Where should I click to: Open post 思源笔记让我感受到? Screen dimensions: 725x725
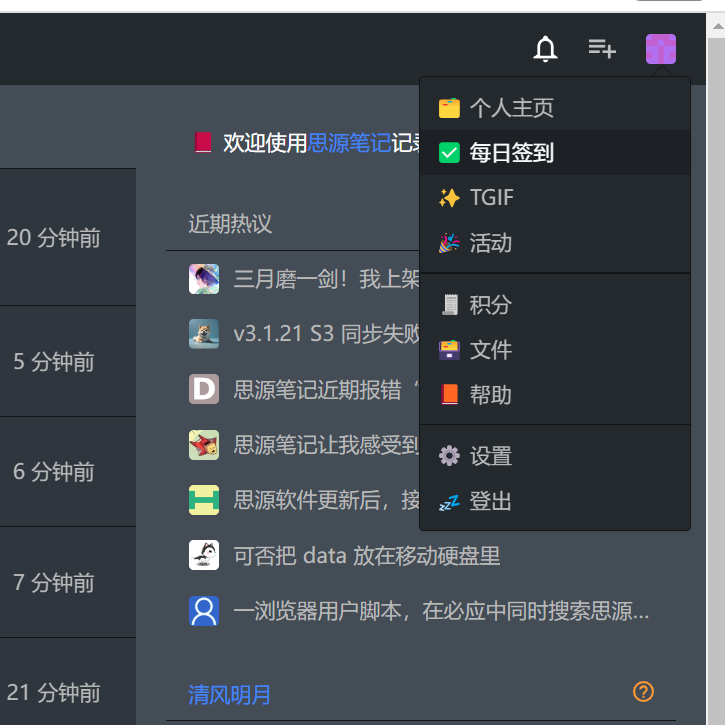point(326,445)
